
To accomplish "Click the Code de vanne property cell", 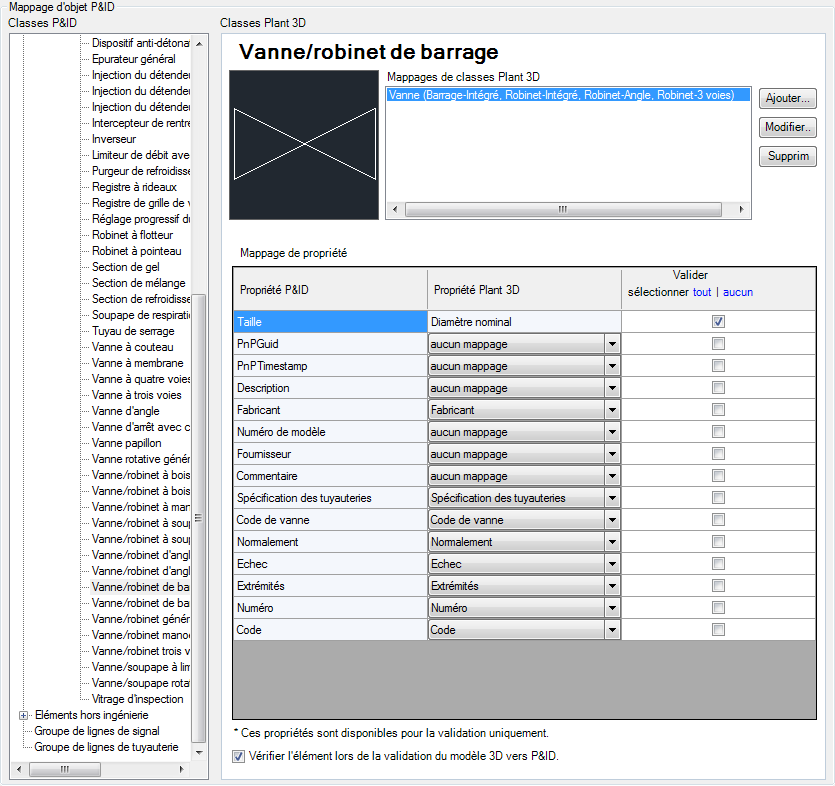I will (330, 520).
